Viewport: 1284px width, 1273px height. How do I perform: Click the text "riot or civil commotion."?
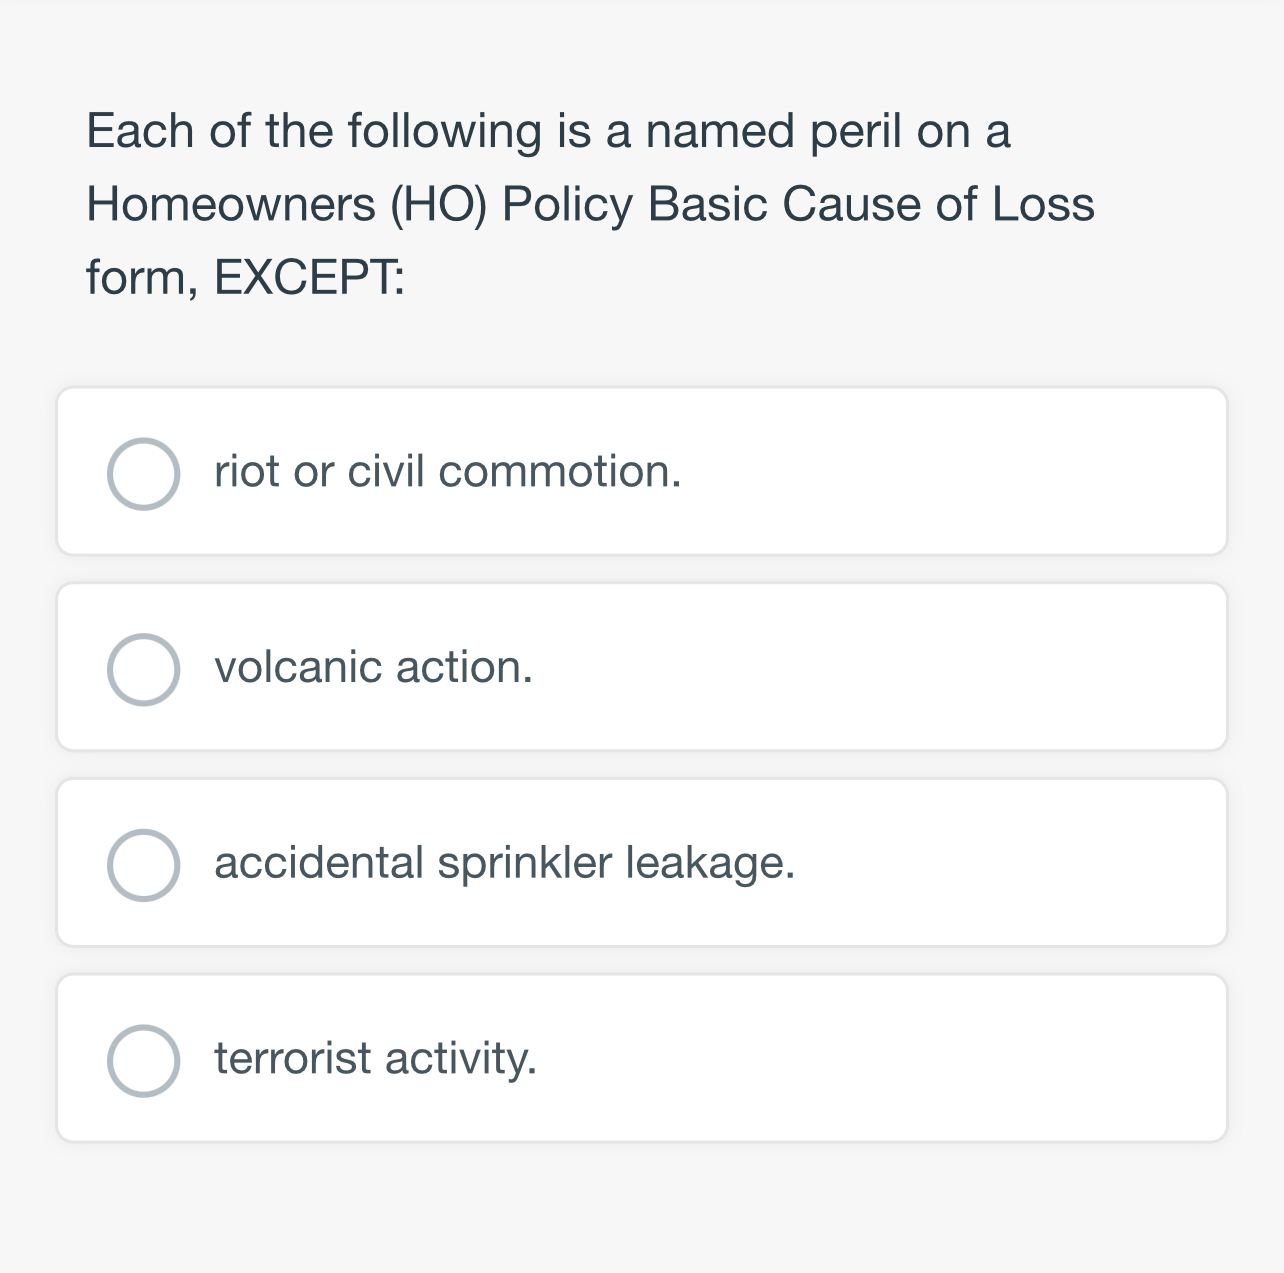(448, 473)
